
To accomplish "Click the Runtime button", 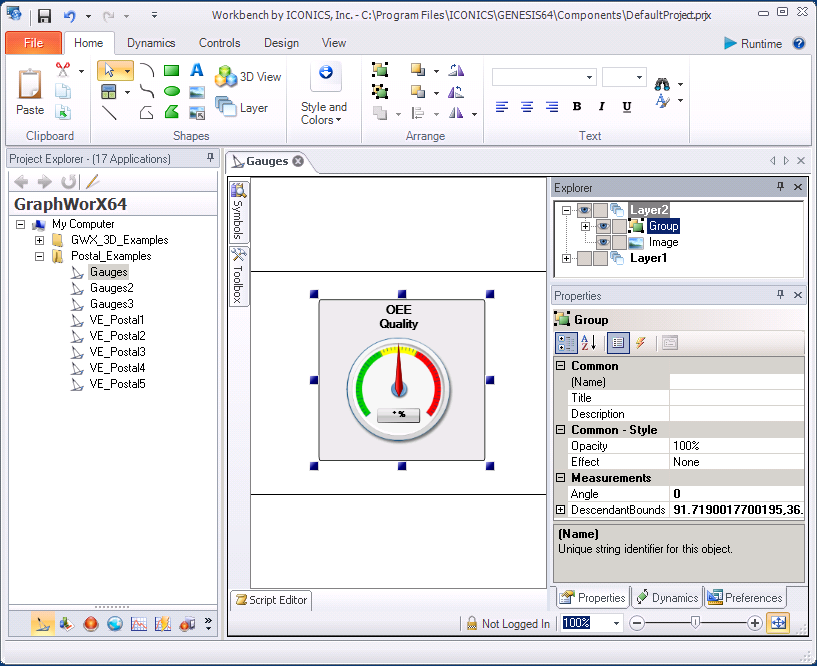I will 752,43.
